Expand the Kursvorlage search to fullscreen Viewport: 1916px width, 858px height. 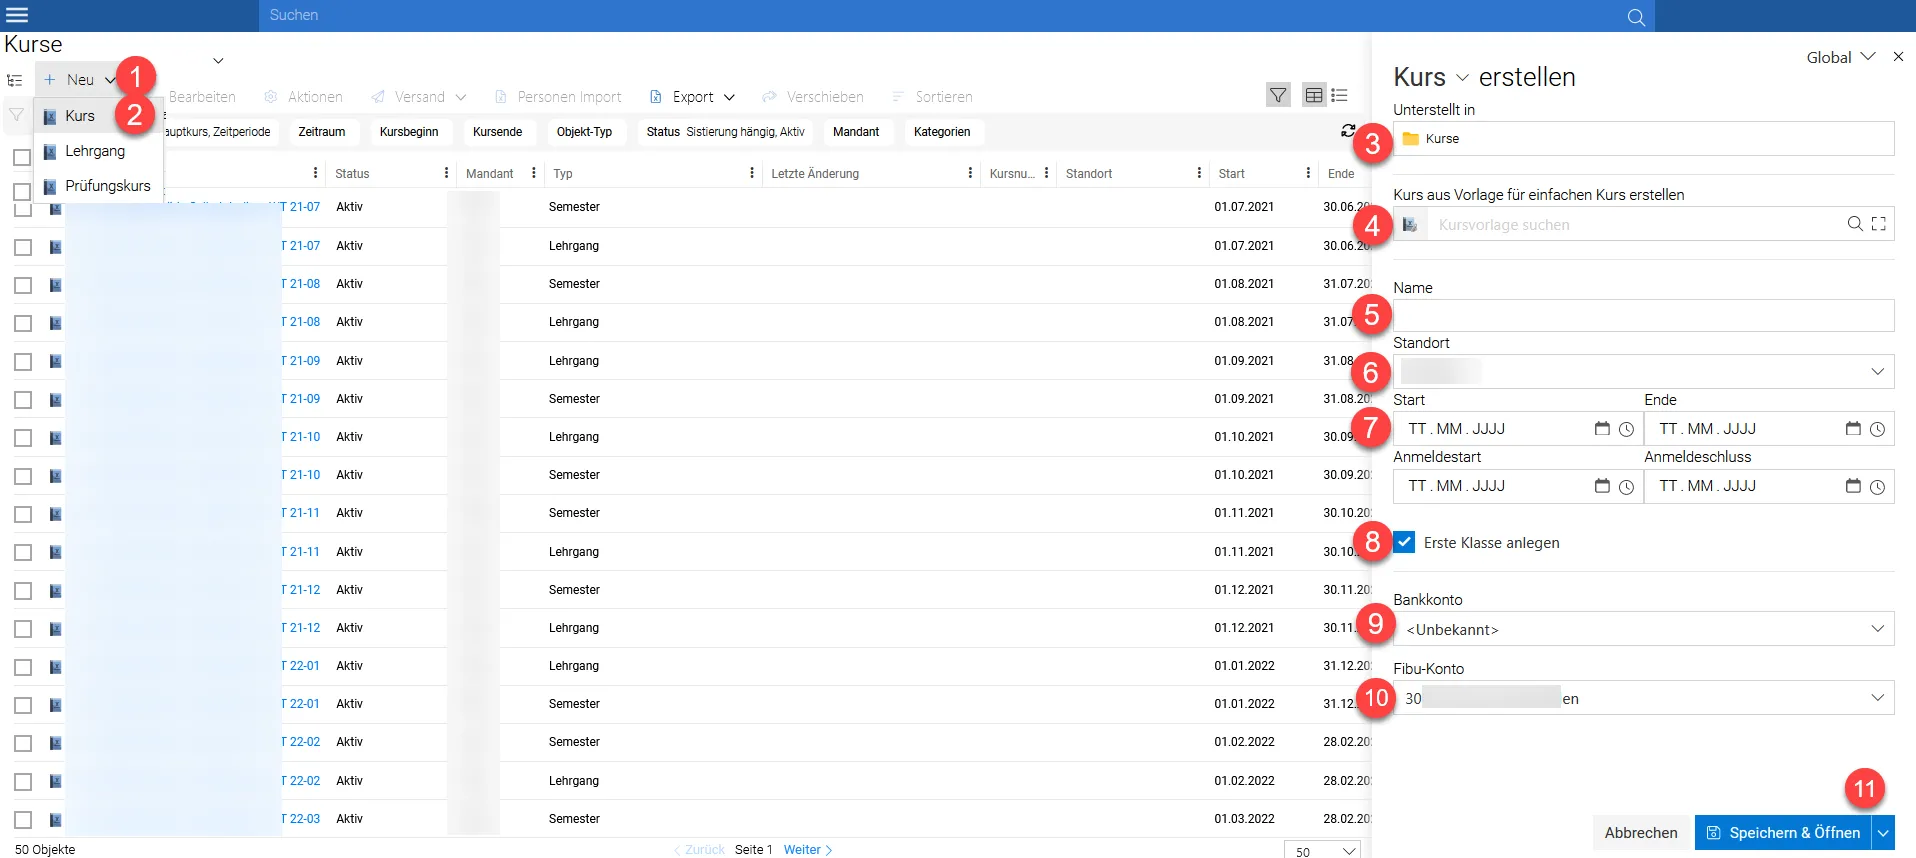tap(1879, 224)
